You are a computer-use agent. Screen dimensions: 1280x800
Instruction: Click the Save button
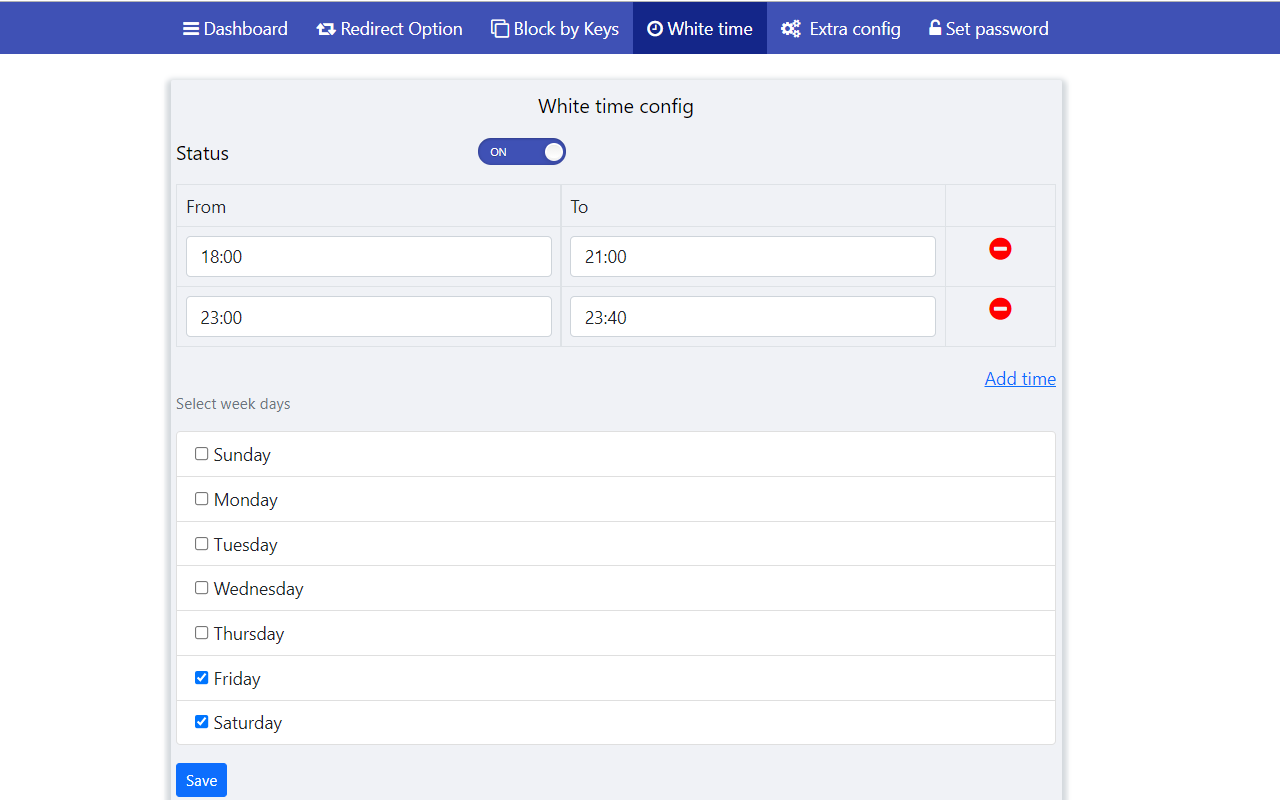pyautogui.click(x=201, y=780)
